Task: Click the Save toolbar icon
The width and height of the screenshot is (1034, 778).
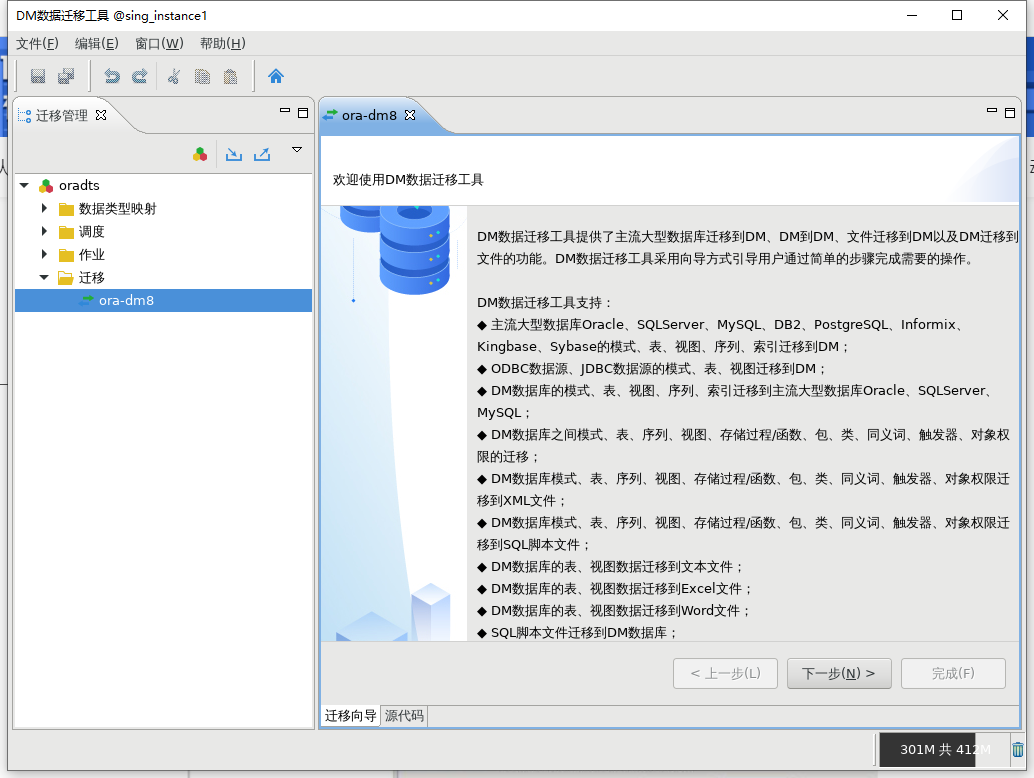Action: [38, 76]
